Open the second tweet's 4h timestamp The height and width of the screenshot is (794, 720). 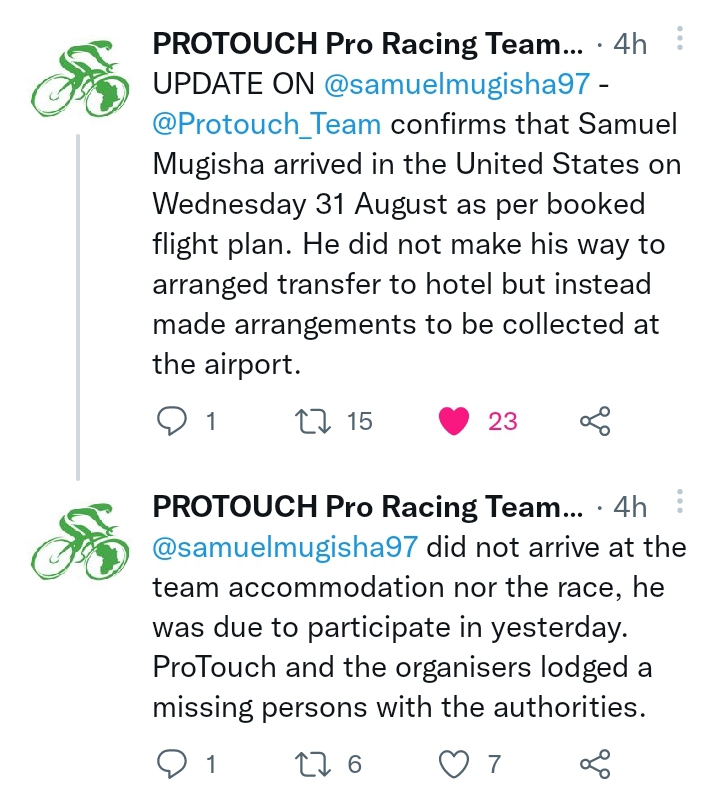[630, 507]
